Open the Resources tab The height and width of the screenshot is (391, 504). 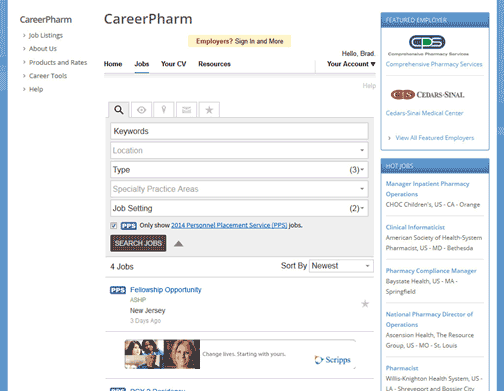214,64
